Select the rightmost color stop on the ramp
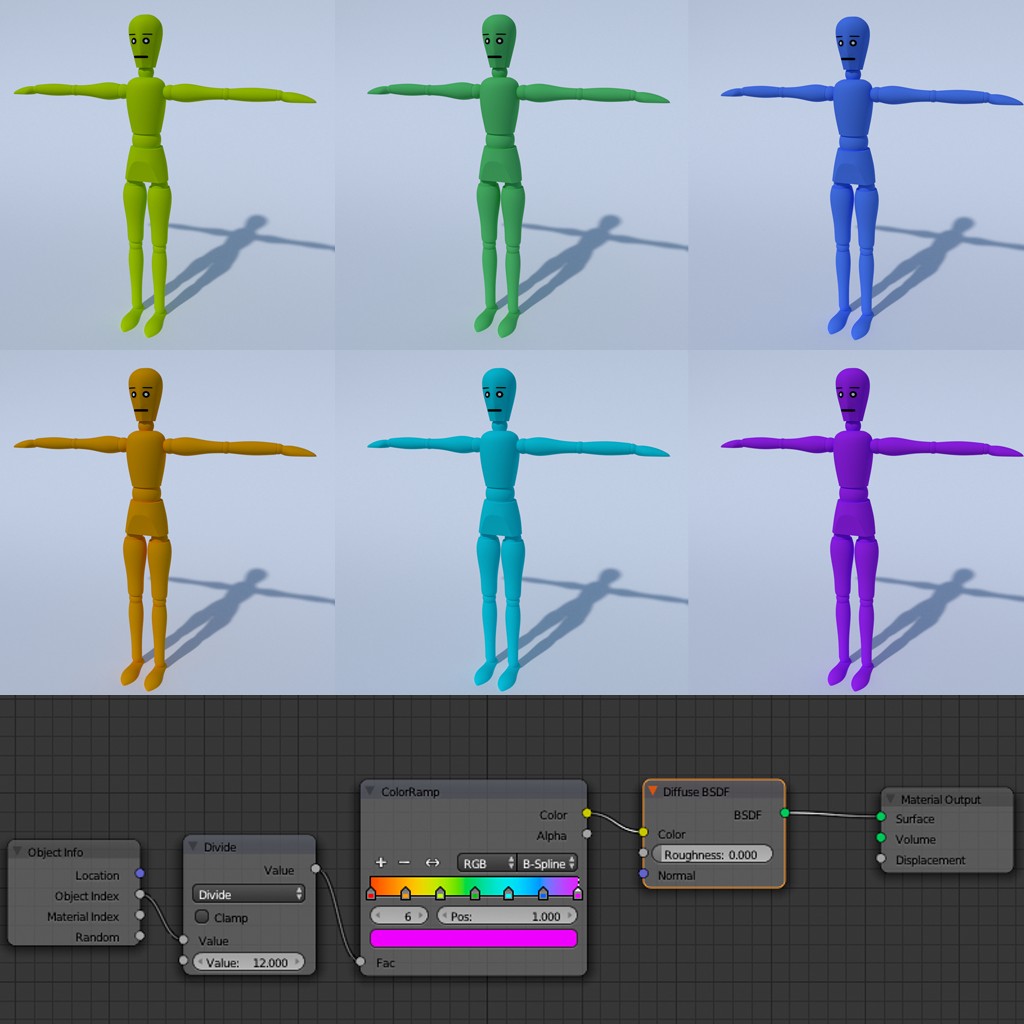 (578, 893)
